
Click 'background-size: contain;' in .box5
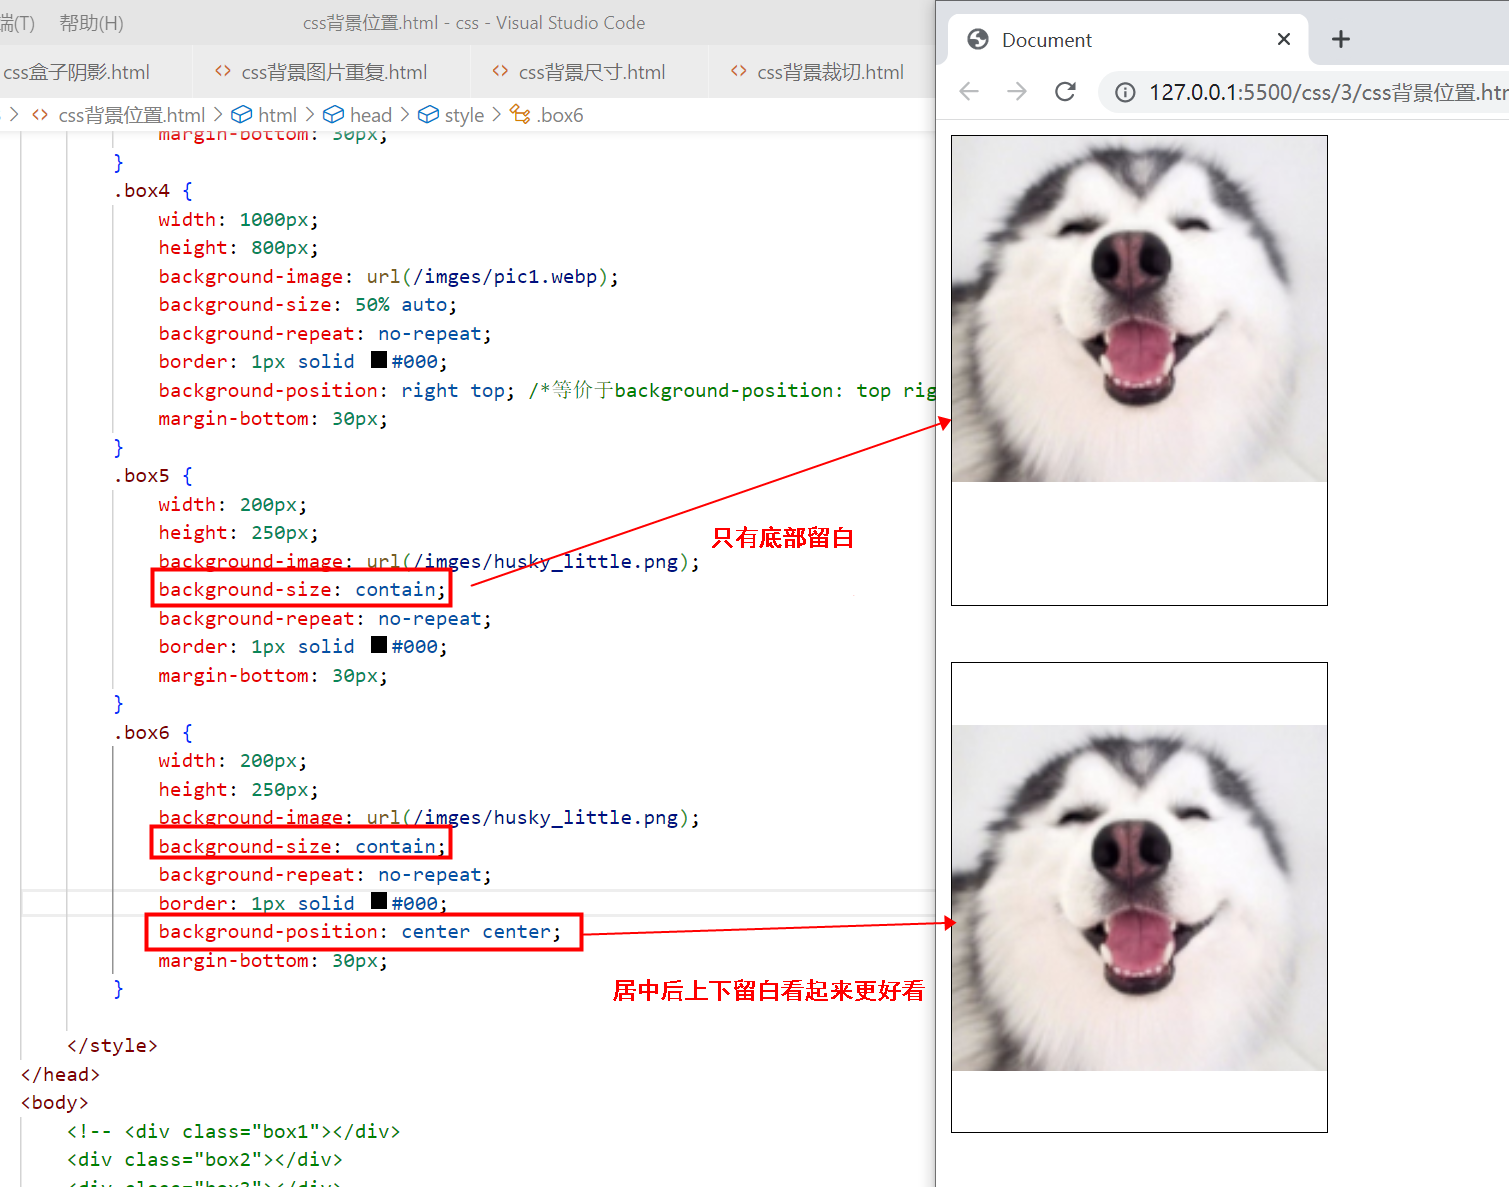point(301,589)
